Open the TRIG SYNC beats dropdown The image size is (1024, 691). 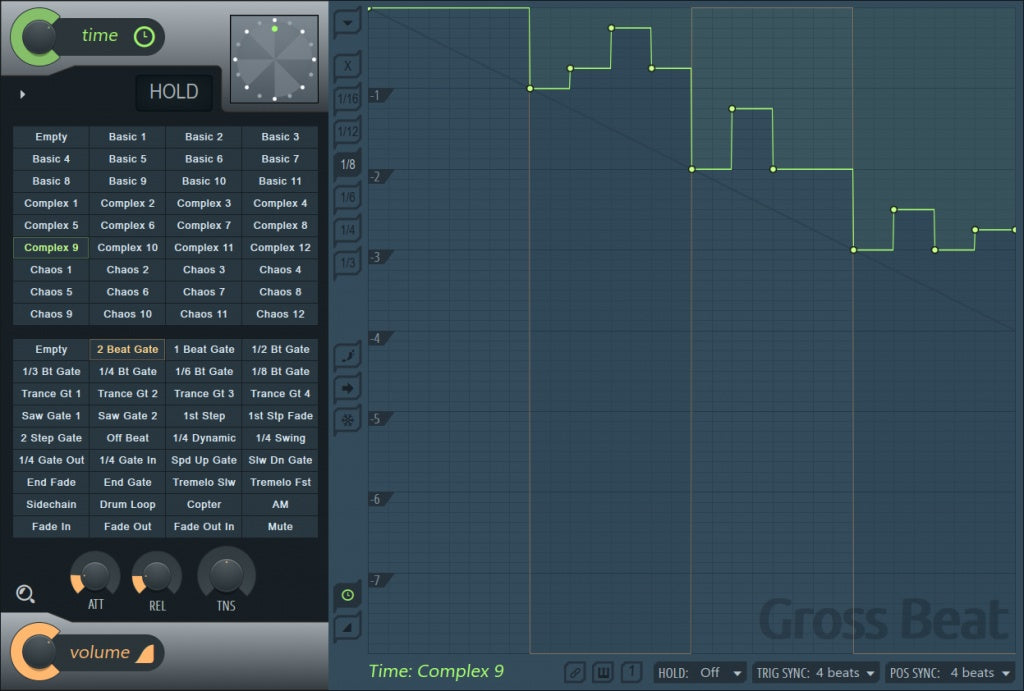[x=816, y=673]
